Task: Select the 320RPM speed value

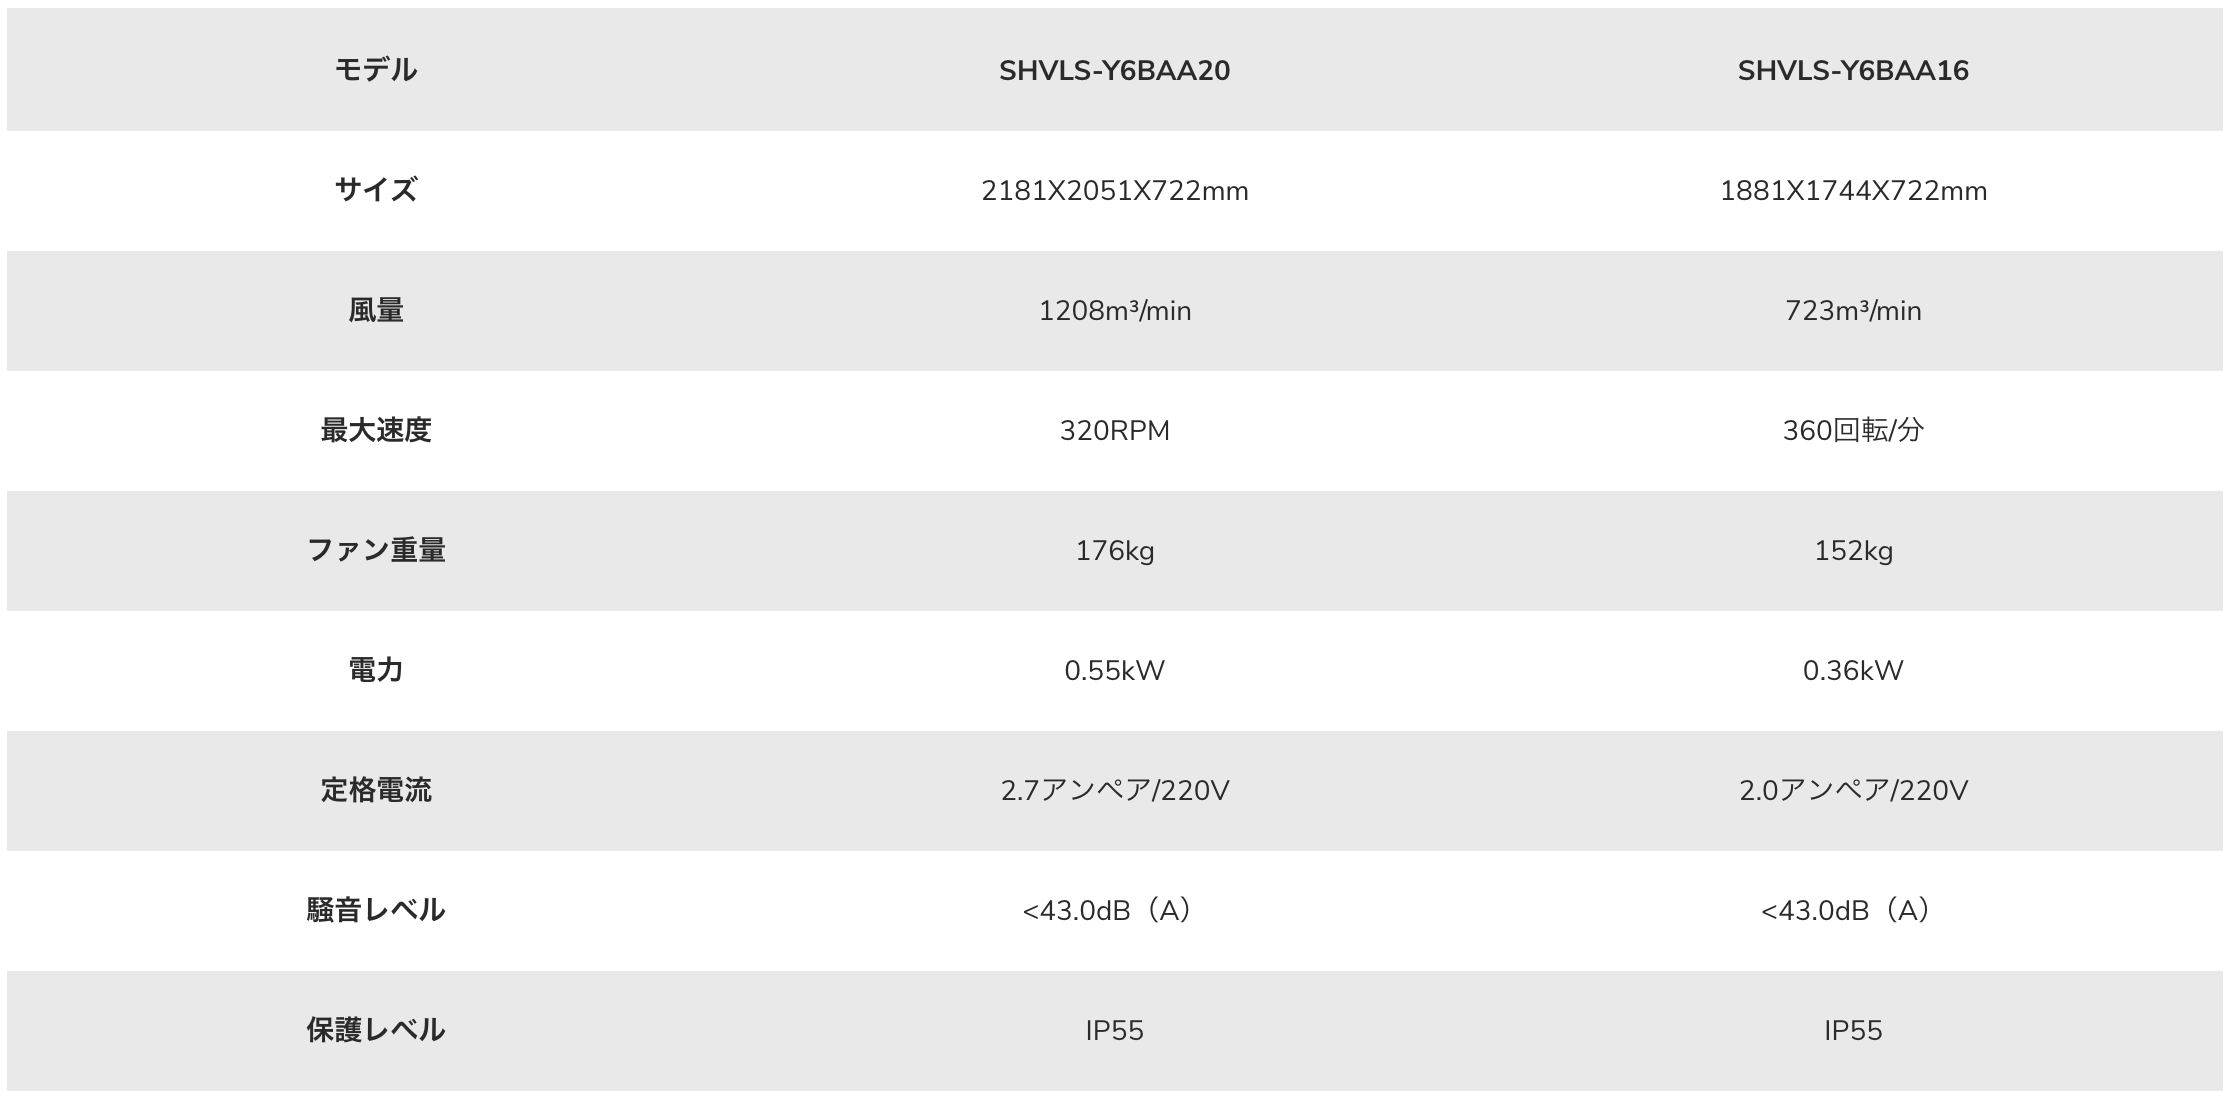Action: 1114,431
